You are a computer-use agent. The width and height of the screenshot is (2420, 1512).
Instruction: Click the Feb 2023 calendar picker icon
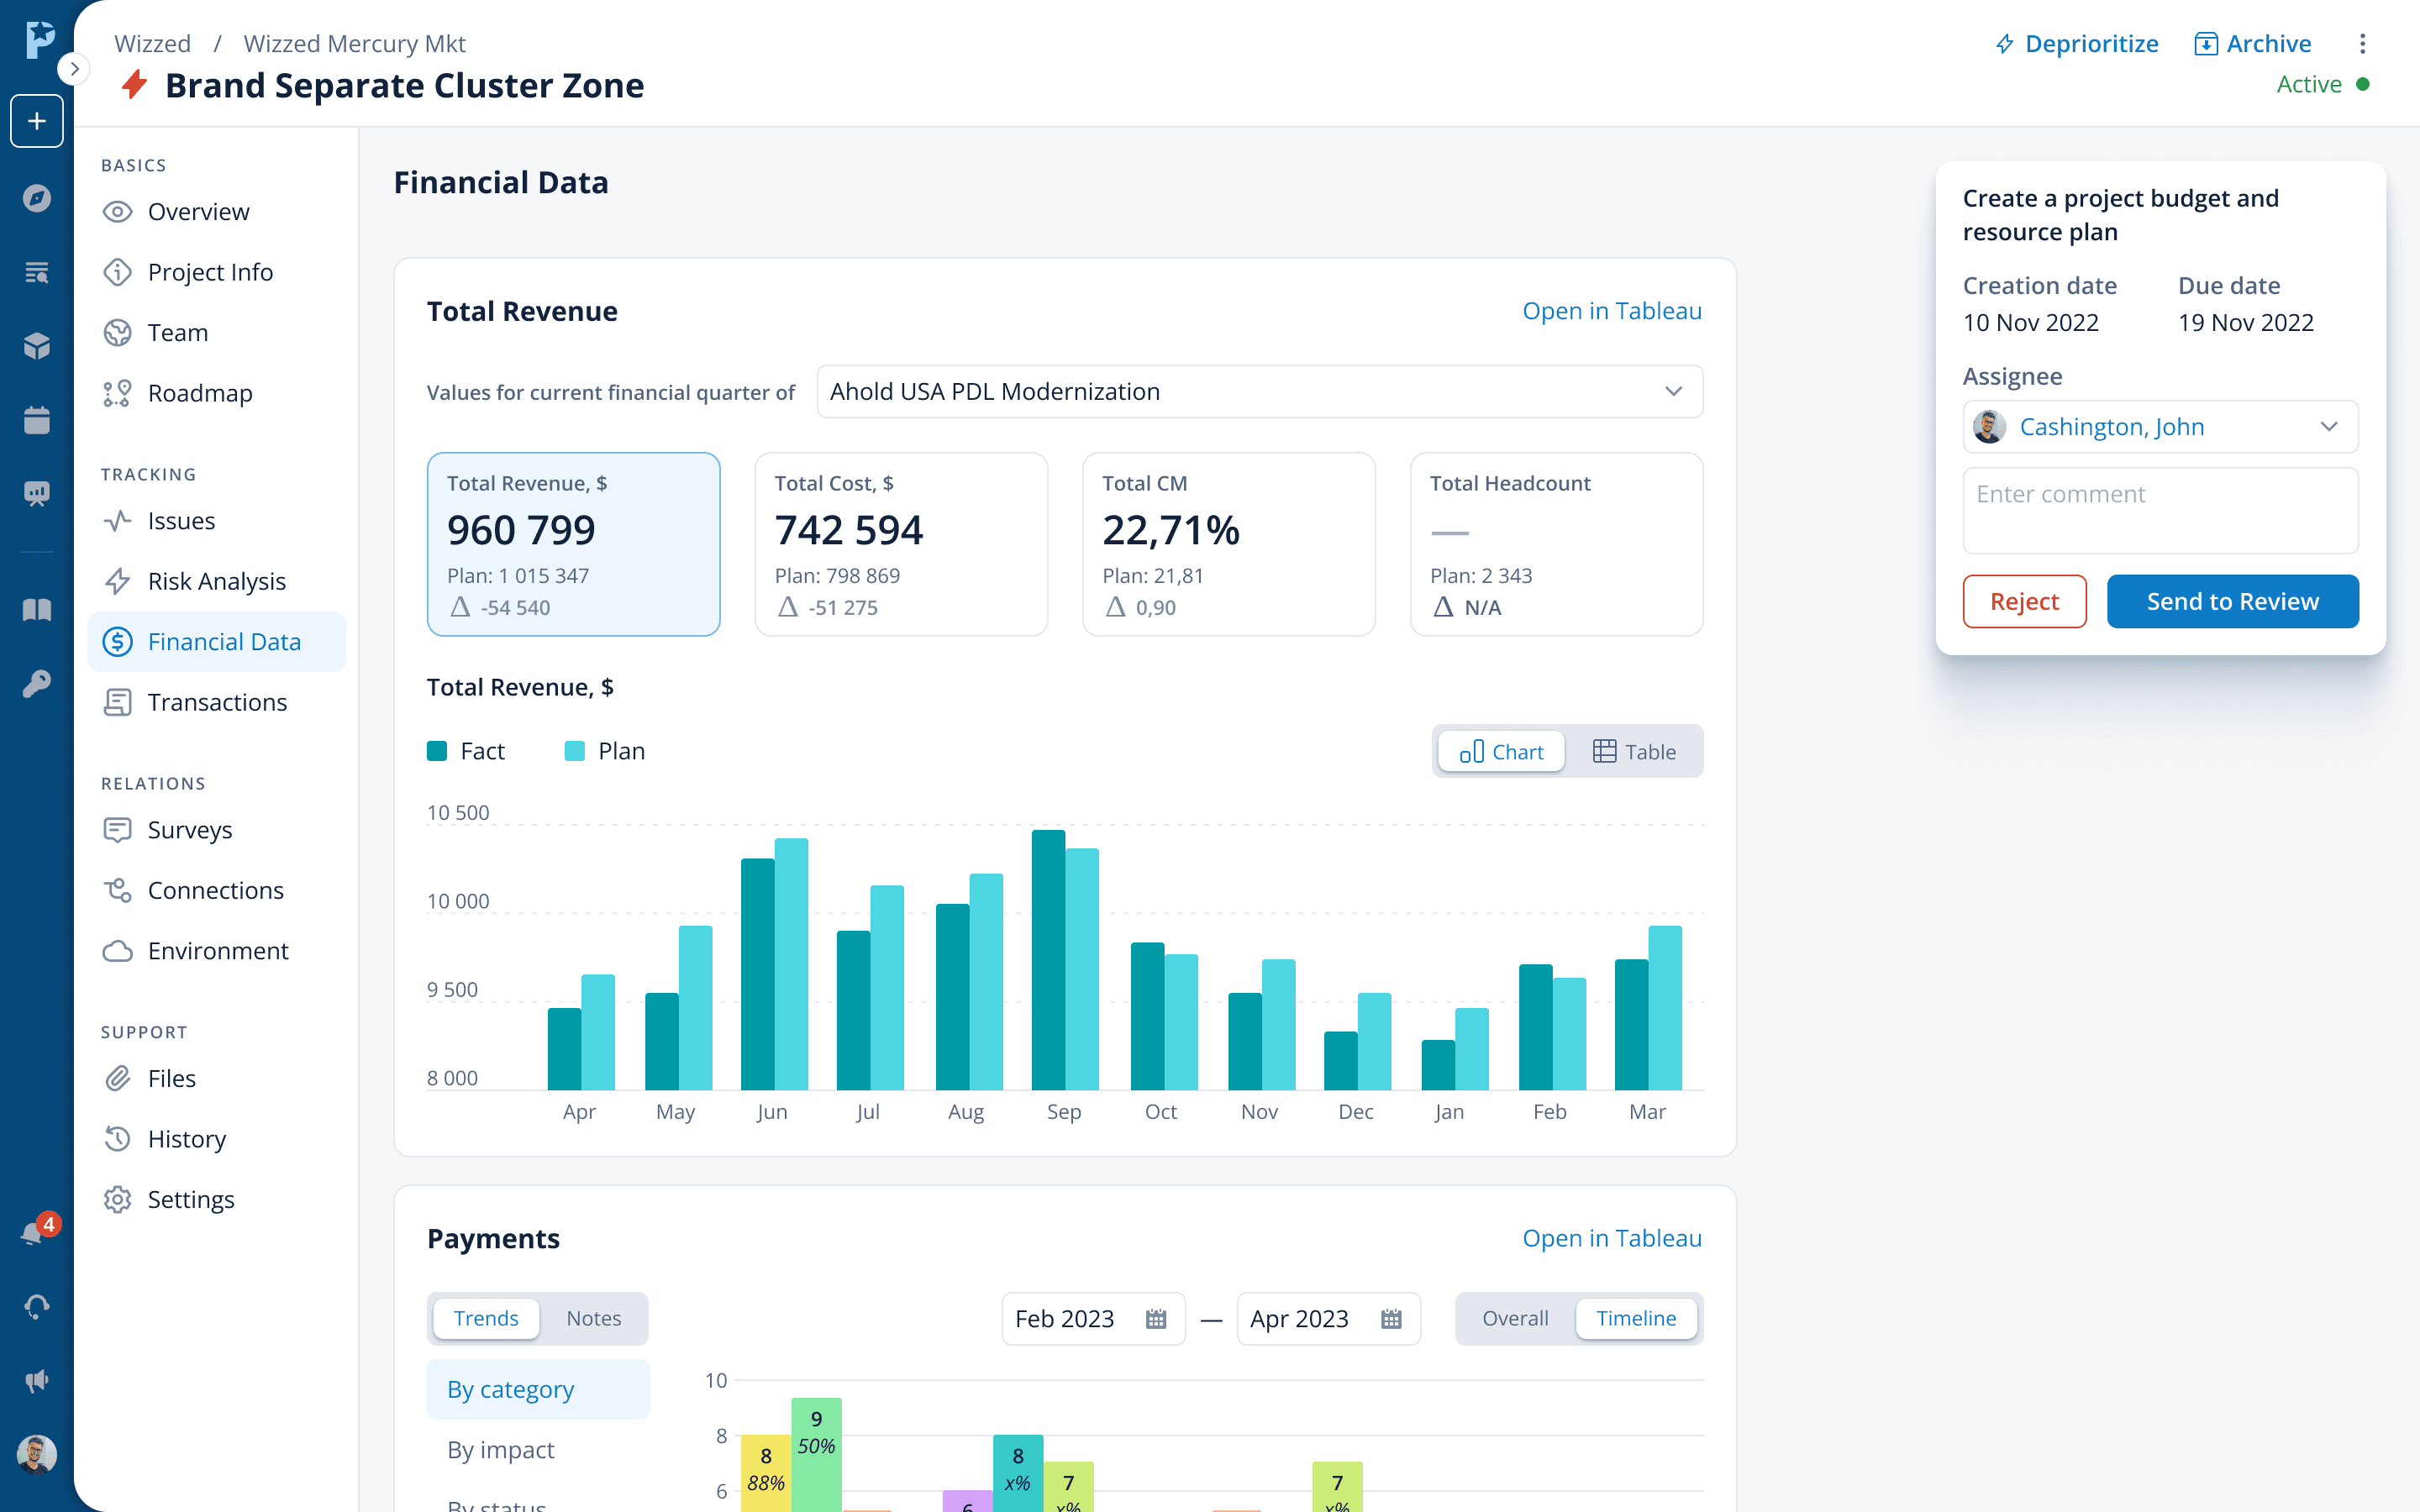pyautogui.click(x=1156, y=1319)
